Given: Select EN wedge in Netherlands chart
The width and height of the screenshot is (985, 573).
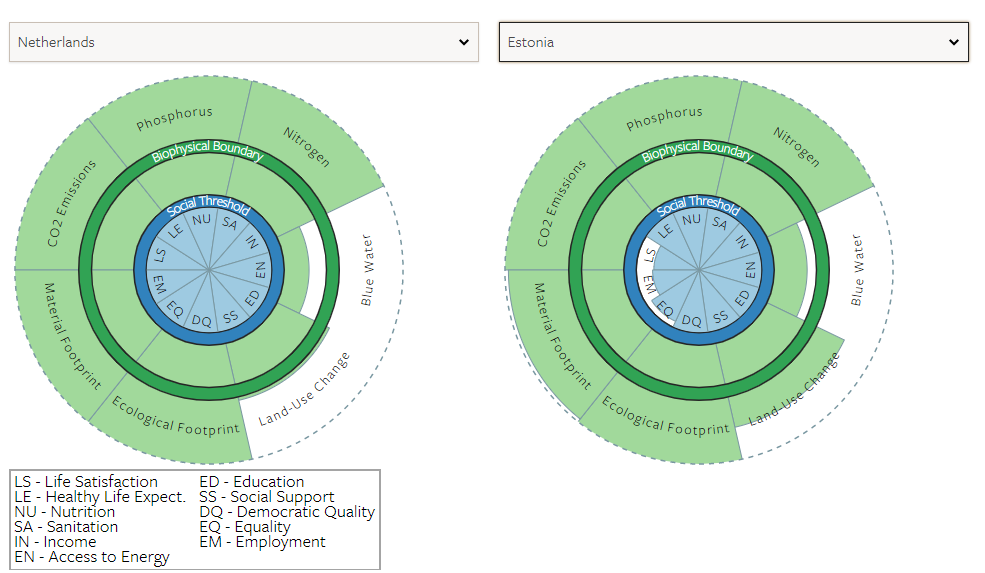Looking at the screenshot, I should point(260,270).
